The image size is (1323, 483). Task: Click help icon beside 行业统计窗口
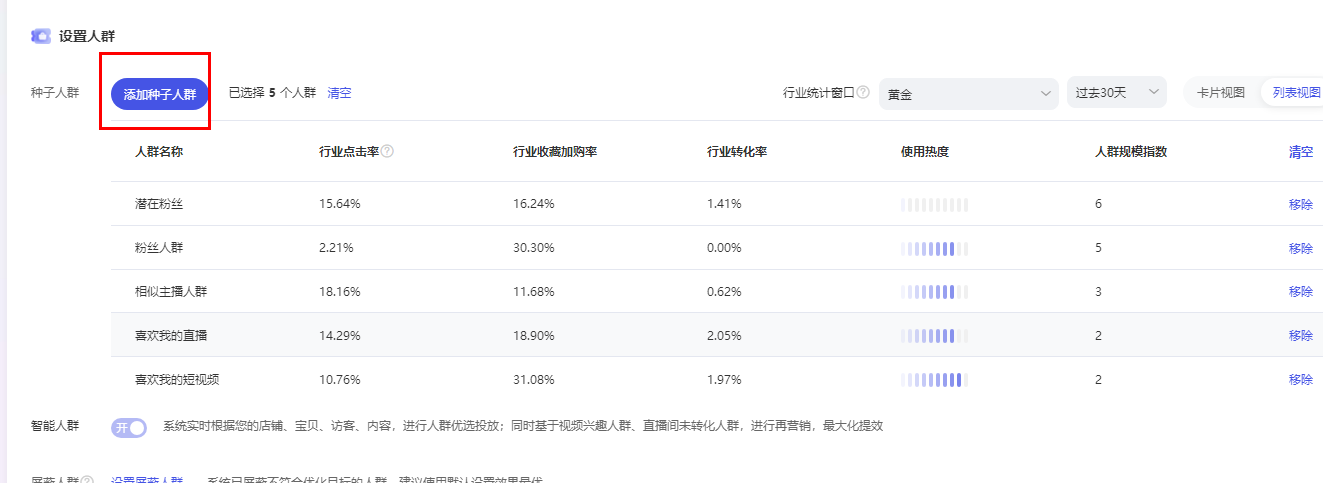[862, 92]
